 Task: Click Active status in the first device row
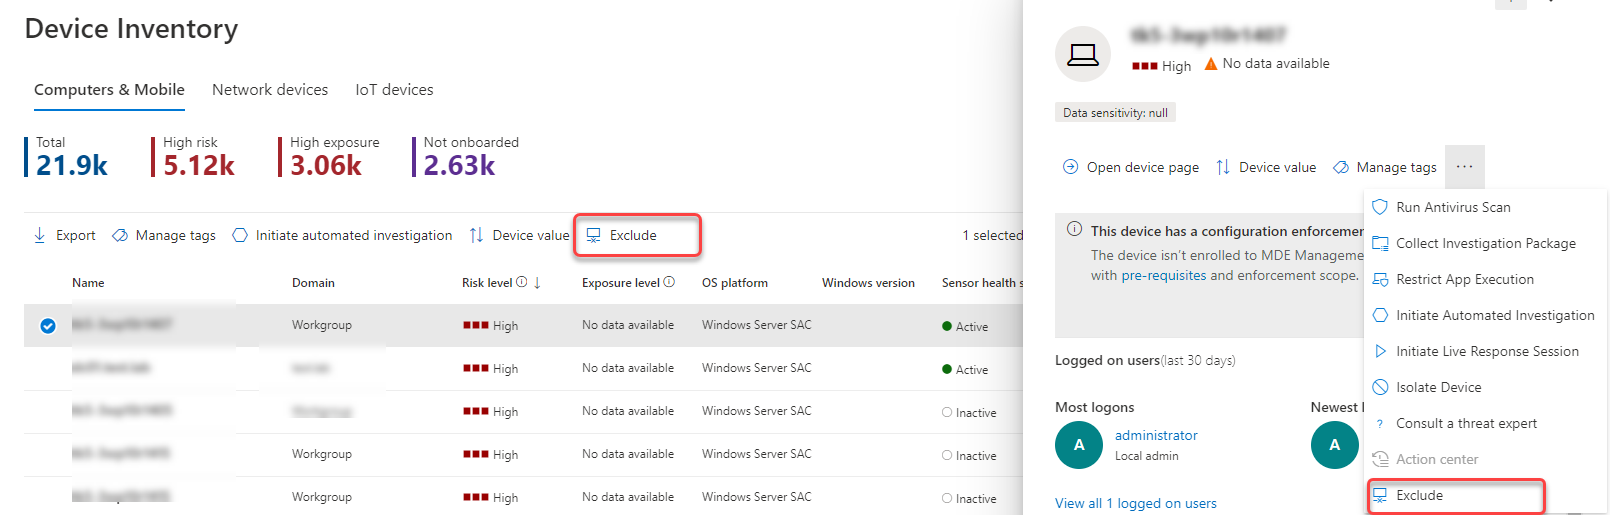(x=965, y=326)
